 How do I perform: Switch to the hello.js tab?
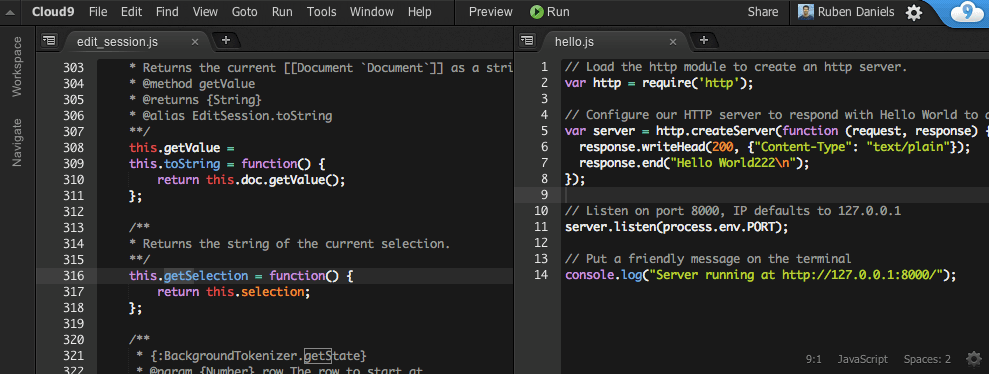pyautogui.click(x=574, y=42)
